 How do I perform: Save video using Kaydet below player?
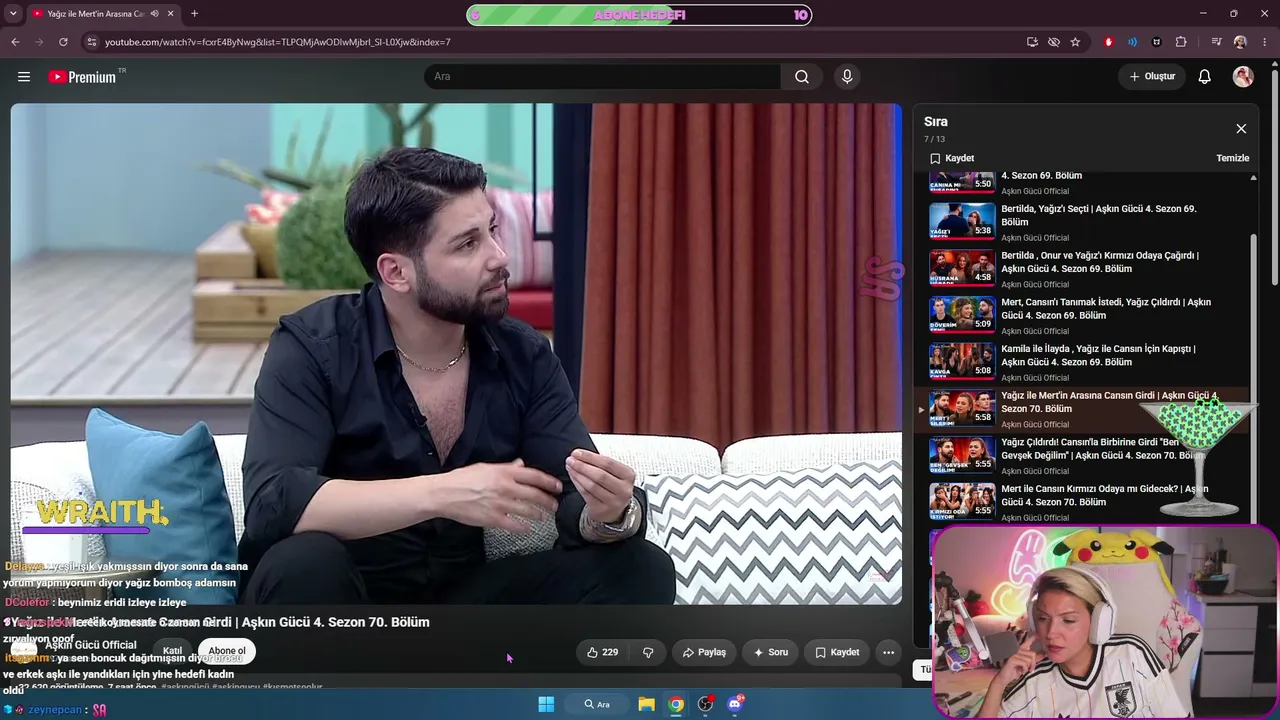[x=837, y=652]
